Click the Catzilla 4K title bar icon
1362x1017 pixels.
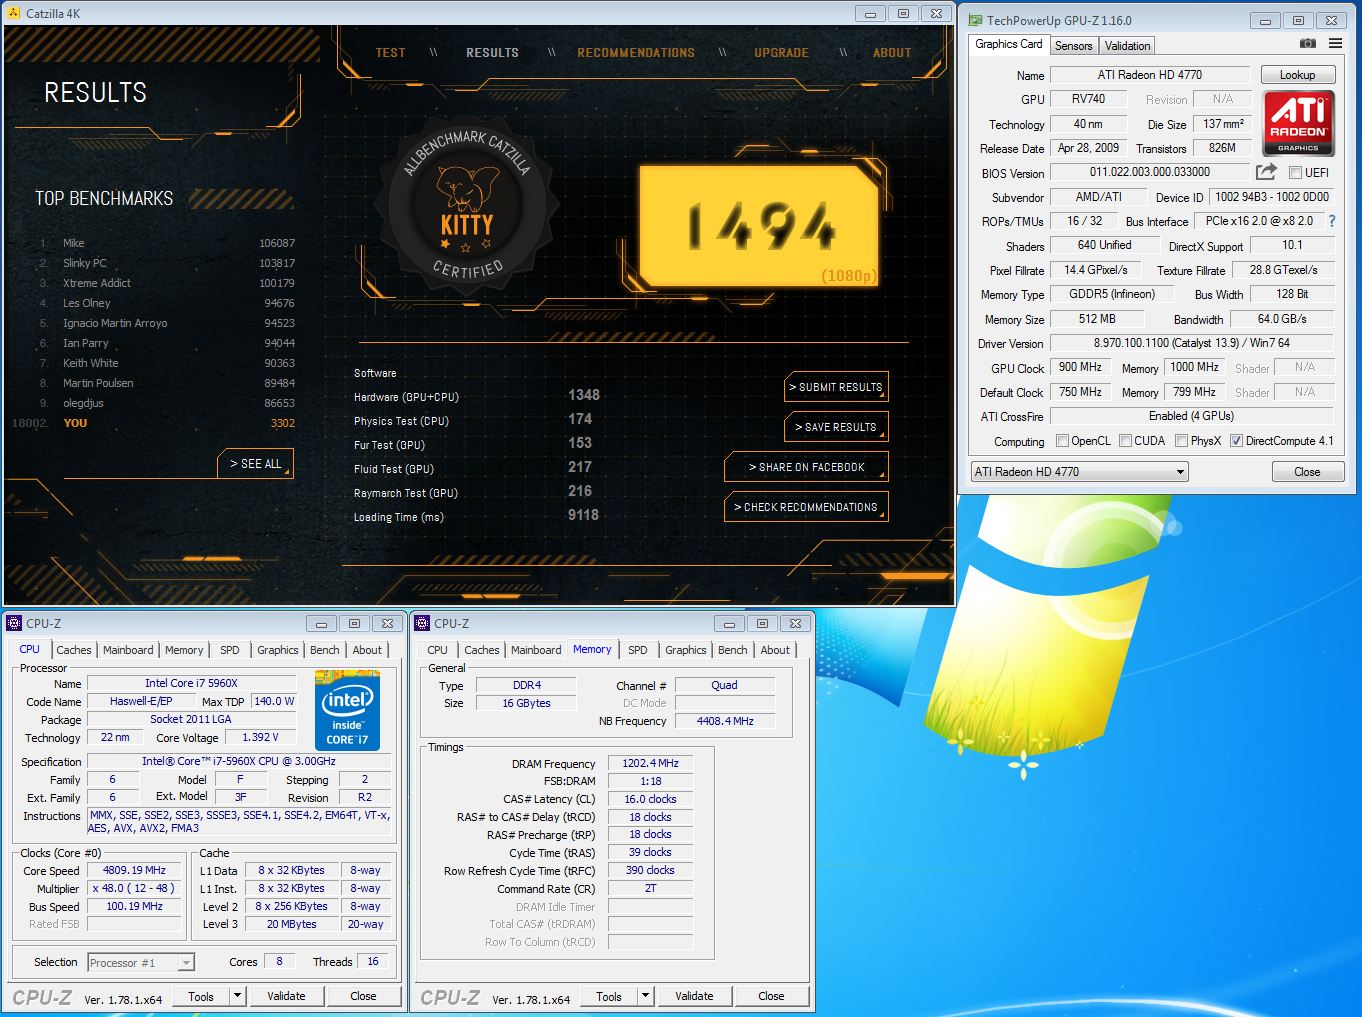click(x=13, y=13)
